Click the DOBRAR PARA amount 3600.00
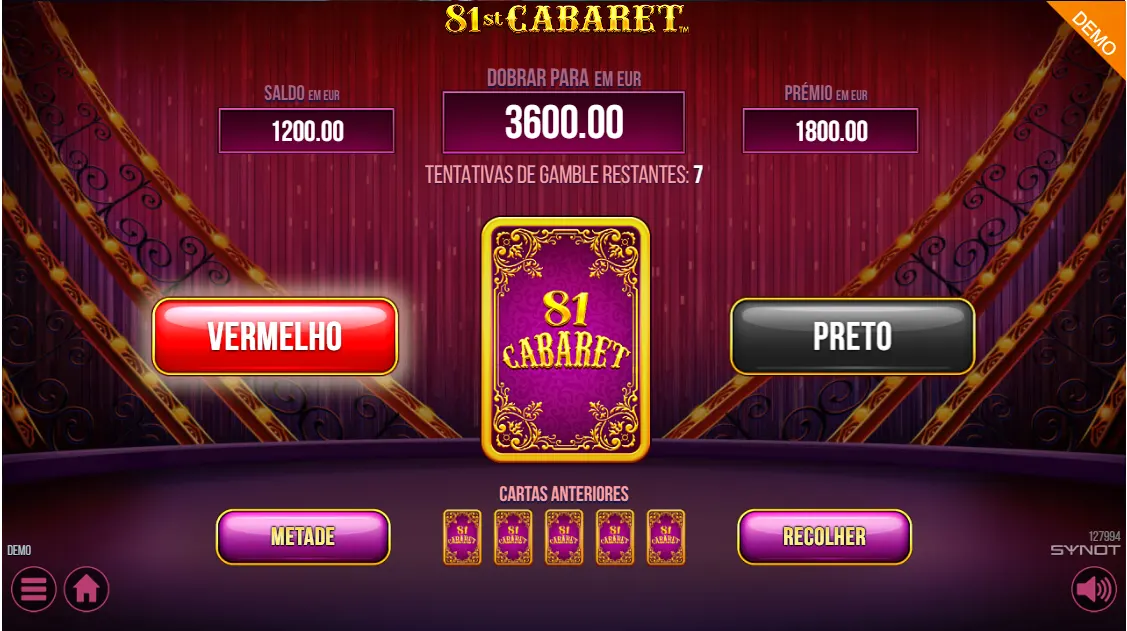This screenshot has width=1127, height=631. click(x=564, y=122)
